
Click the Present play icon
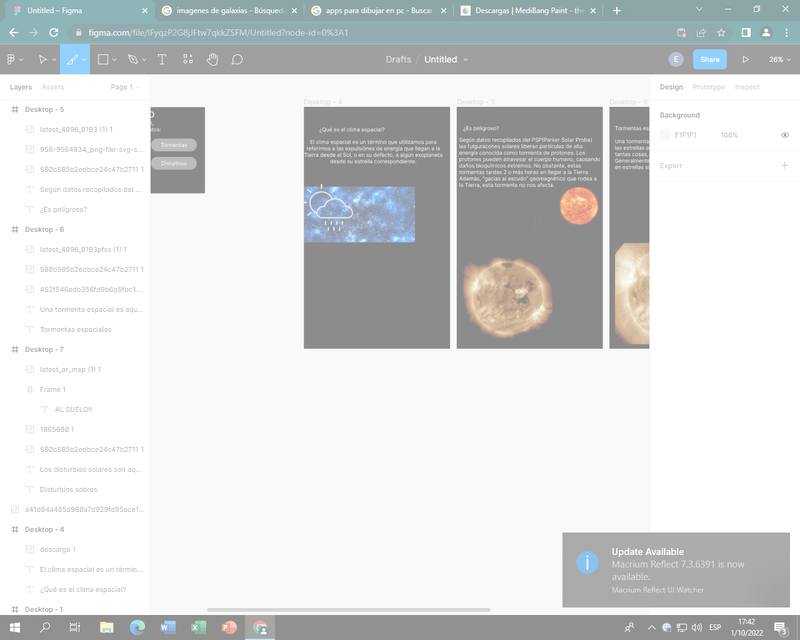coord(746,59)
